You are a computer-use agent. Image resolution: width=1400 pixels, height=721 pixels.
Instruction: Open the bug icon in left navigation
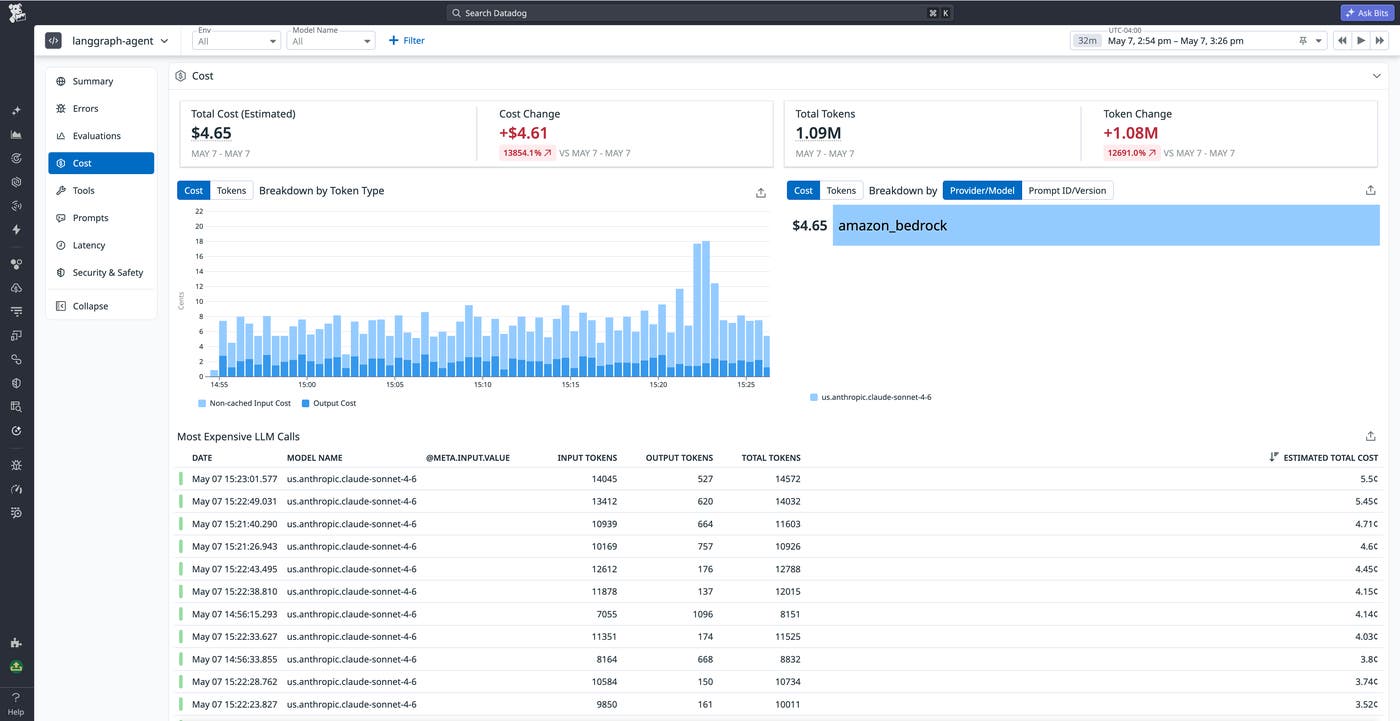click(x=16, y=466)
